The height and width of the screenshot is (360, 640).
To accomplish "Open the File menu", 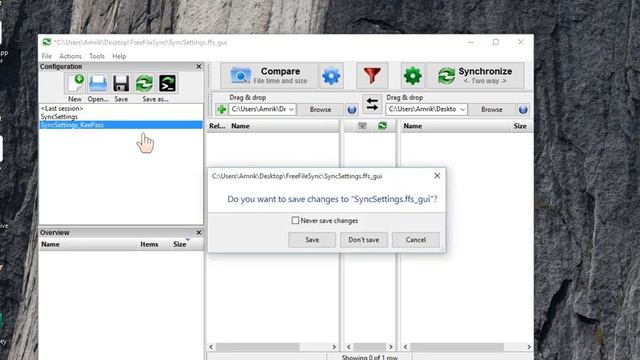I will (x=47, y=56).
